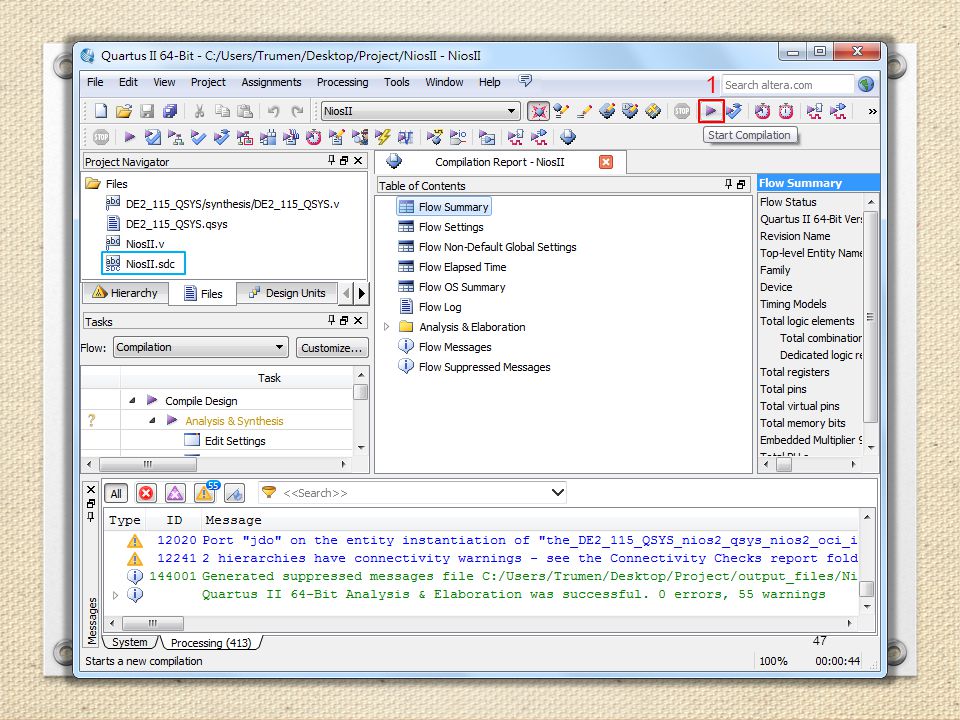Click the Save floppy disk icon
The width and height of the screenshot is (960, 720).
147,111
